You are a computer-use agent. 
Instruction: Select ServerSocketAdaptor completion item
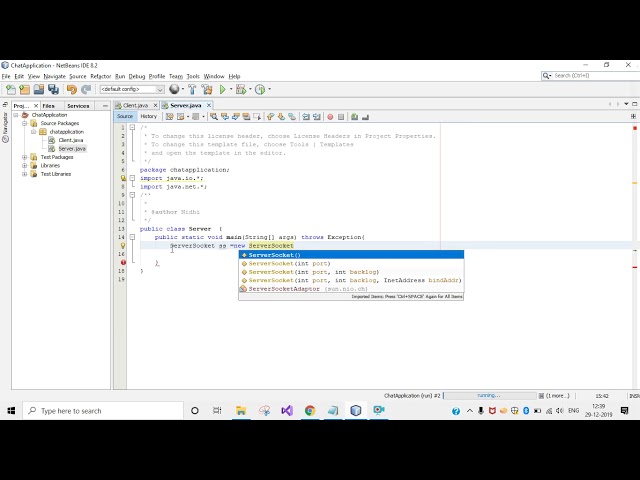pyautogui.click(x=351, y=289)
